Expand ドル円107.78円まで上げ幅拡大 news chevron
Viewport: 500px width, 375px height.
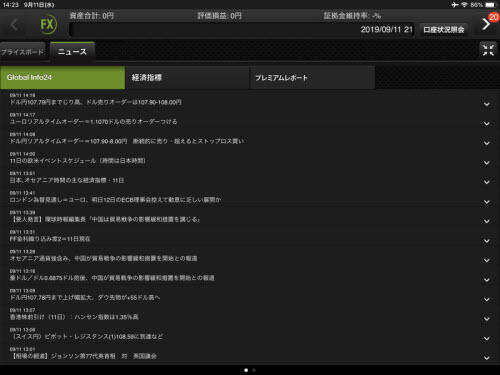click(x=487, y=300)
